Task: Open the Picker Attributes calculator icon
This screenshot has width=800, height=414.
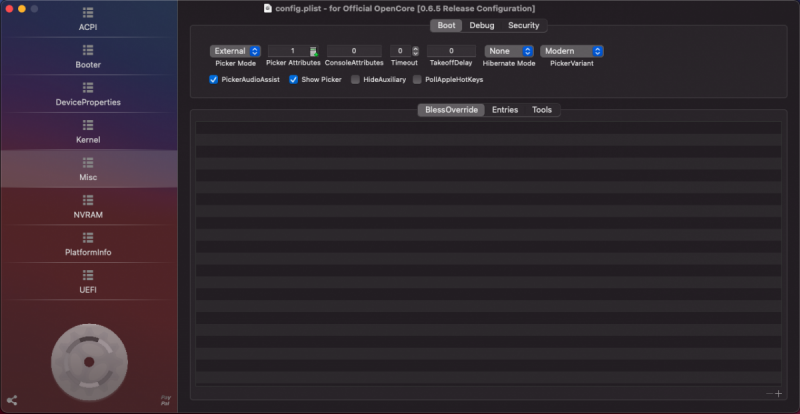Action: [x=313, y=51]
